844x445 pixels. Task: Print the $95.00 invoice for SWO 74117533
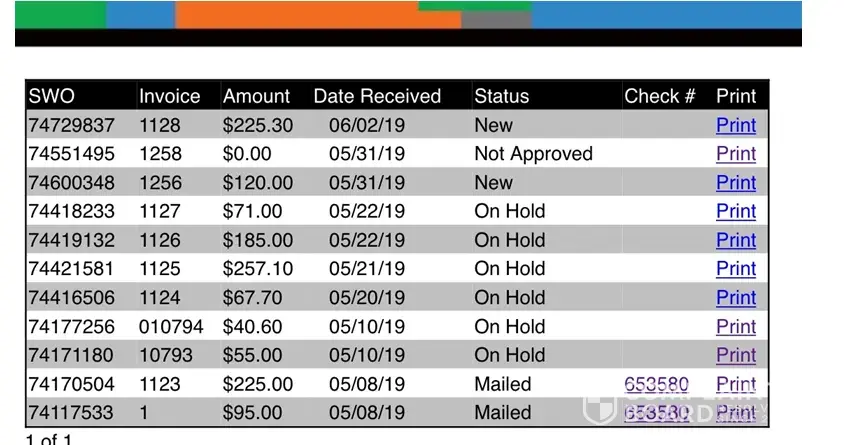tap(736, 413)
